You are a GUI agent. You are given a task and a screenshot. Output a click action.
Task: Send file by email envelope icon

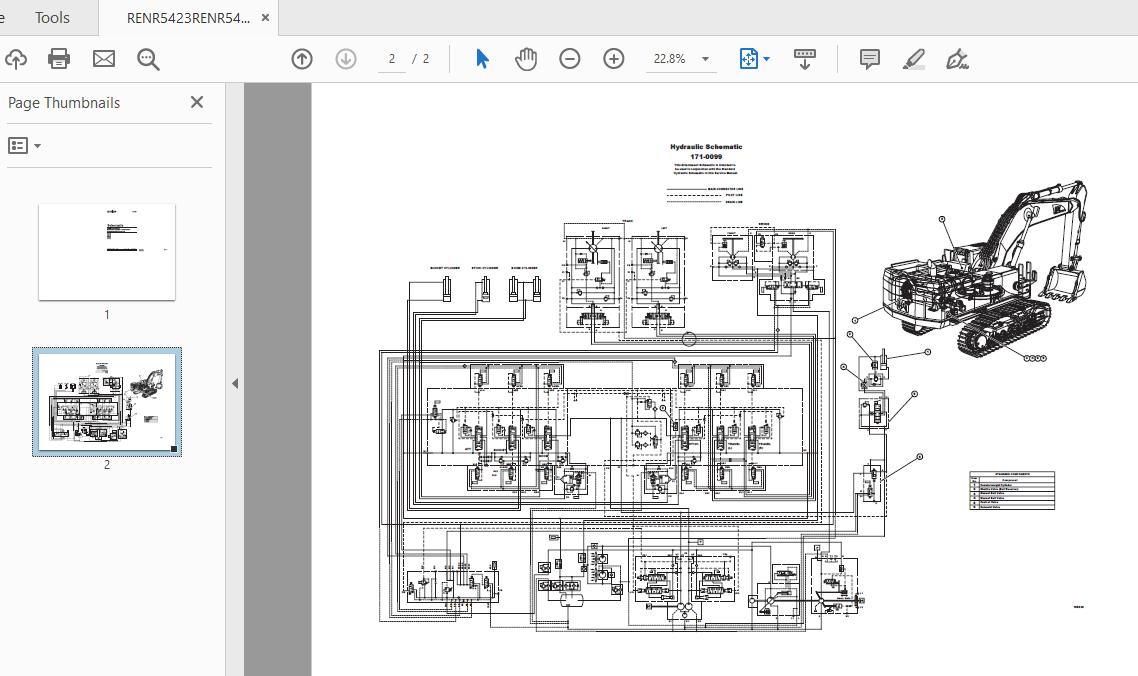[x=104, y=59]
